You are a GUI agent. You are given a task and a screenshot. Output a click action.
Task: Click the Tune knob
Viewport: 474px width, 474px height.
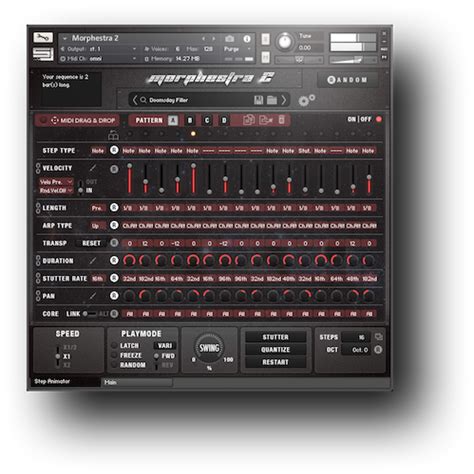click(x=284, y=42)
